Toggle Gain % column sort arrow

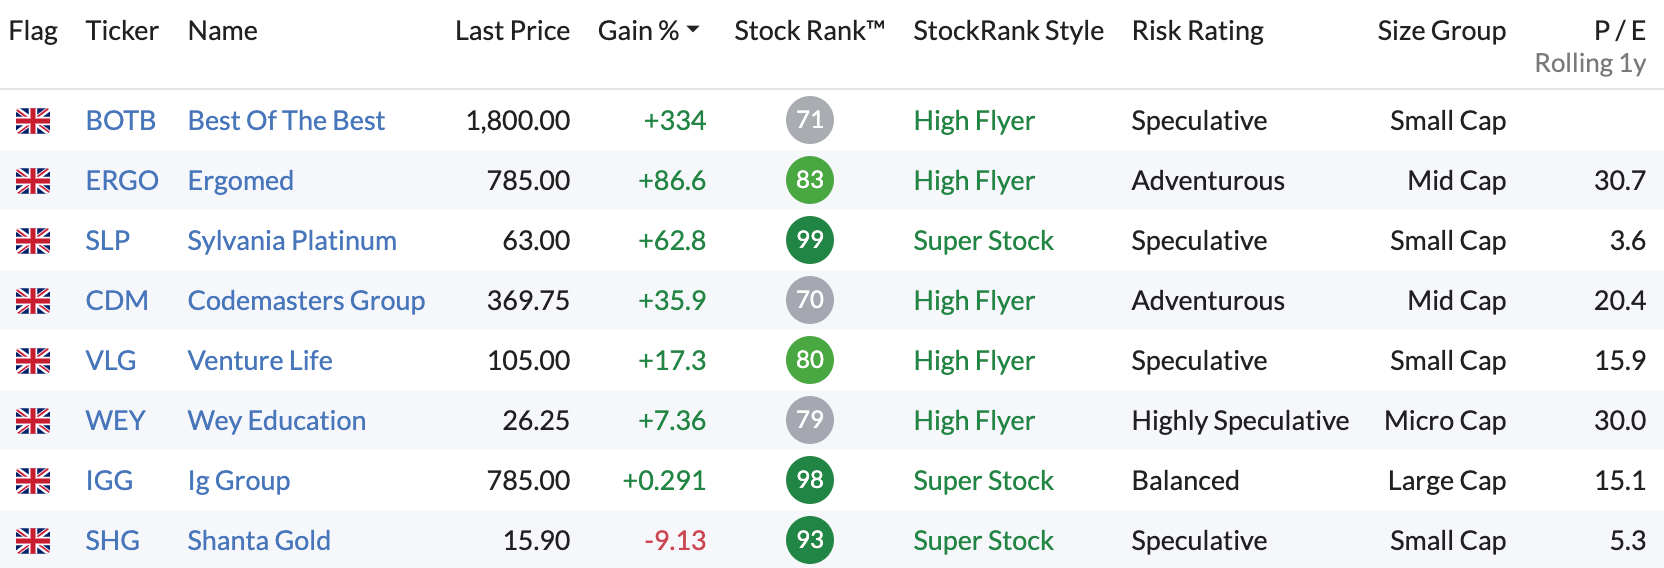click(x=693, y=31)
